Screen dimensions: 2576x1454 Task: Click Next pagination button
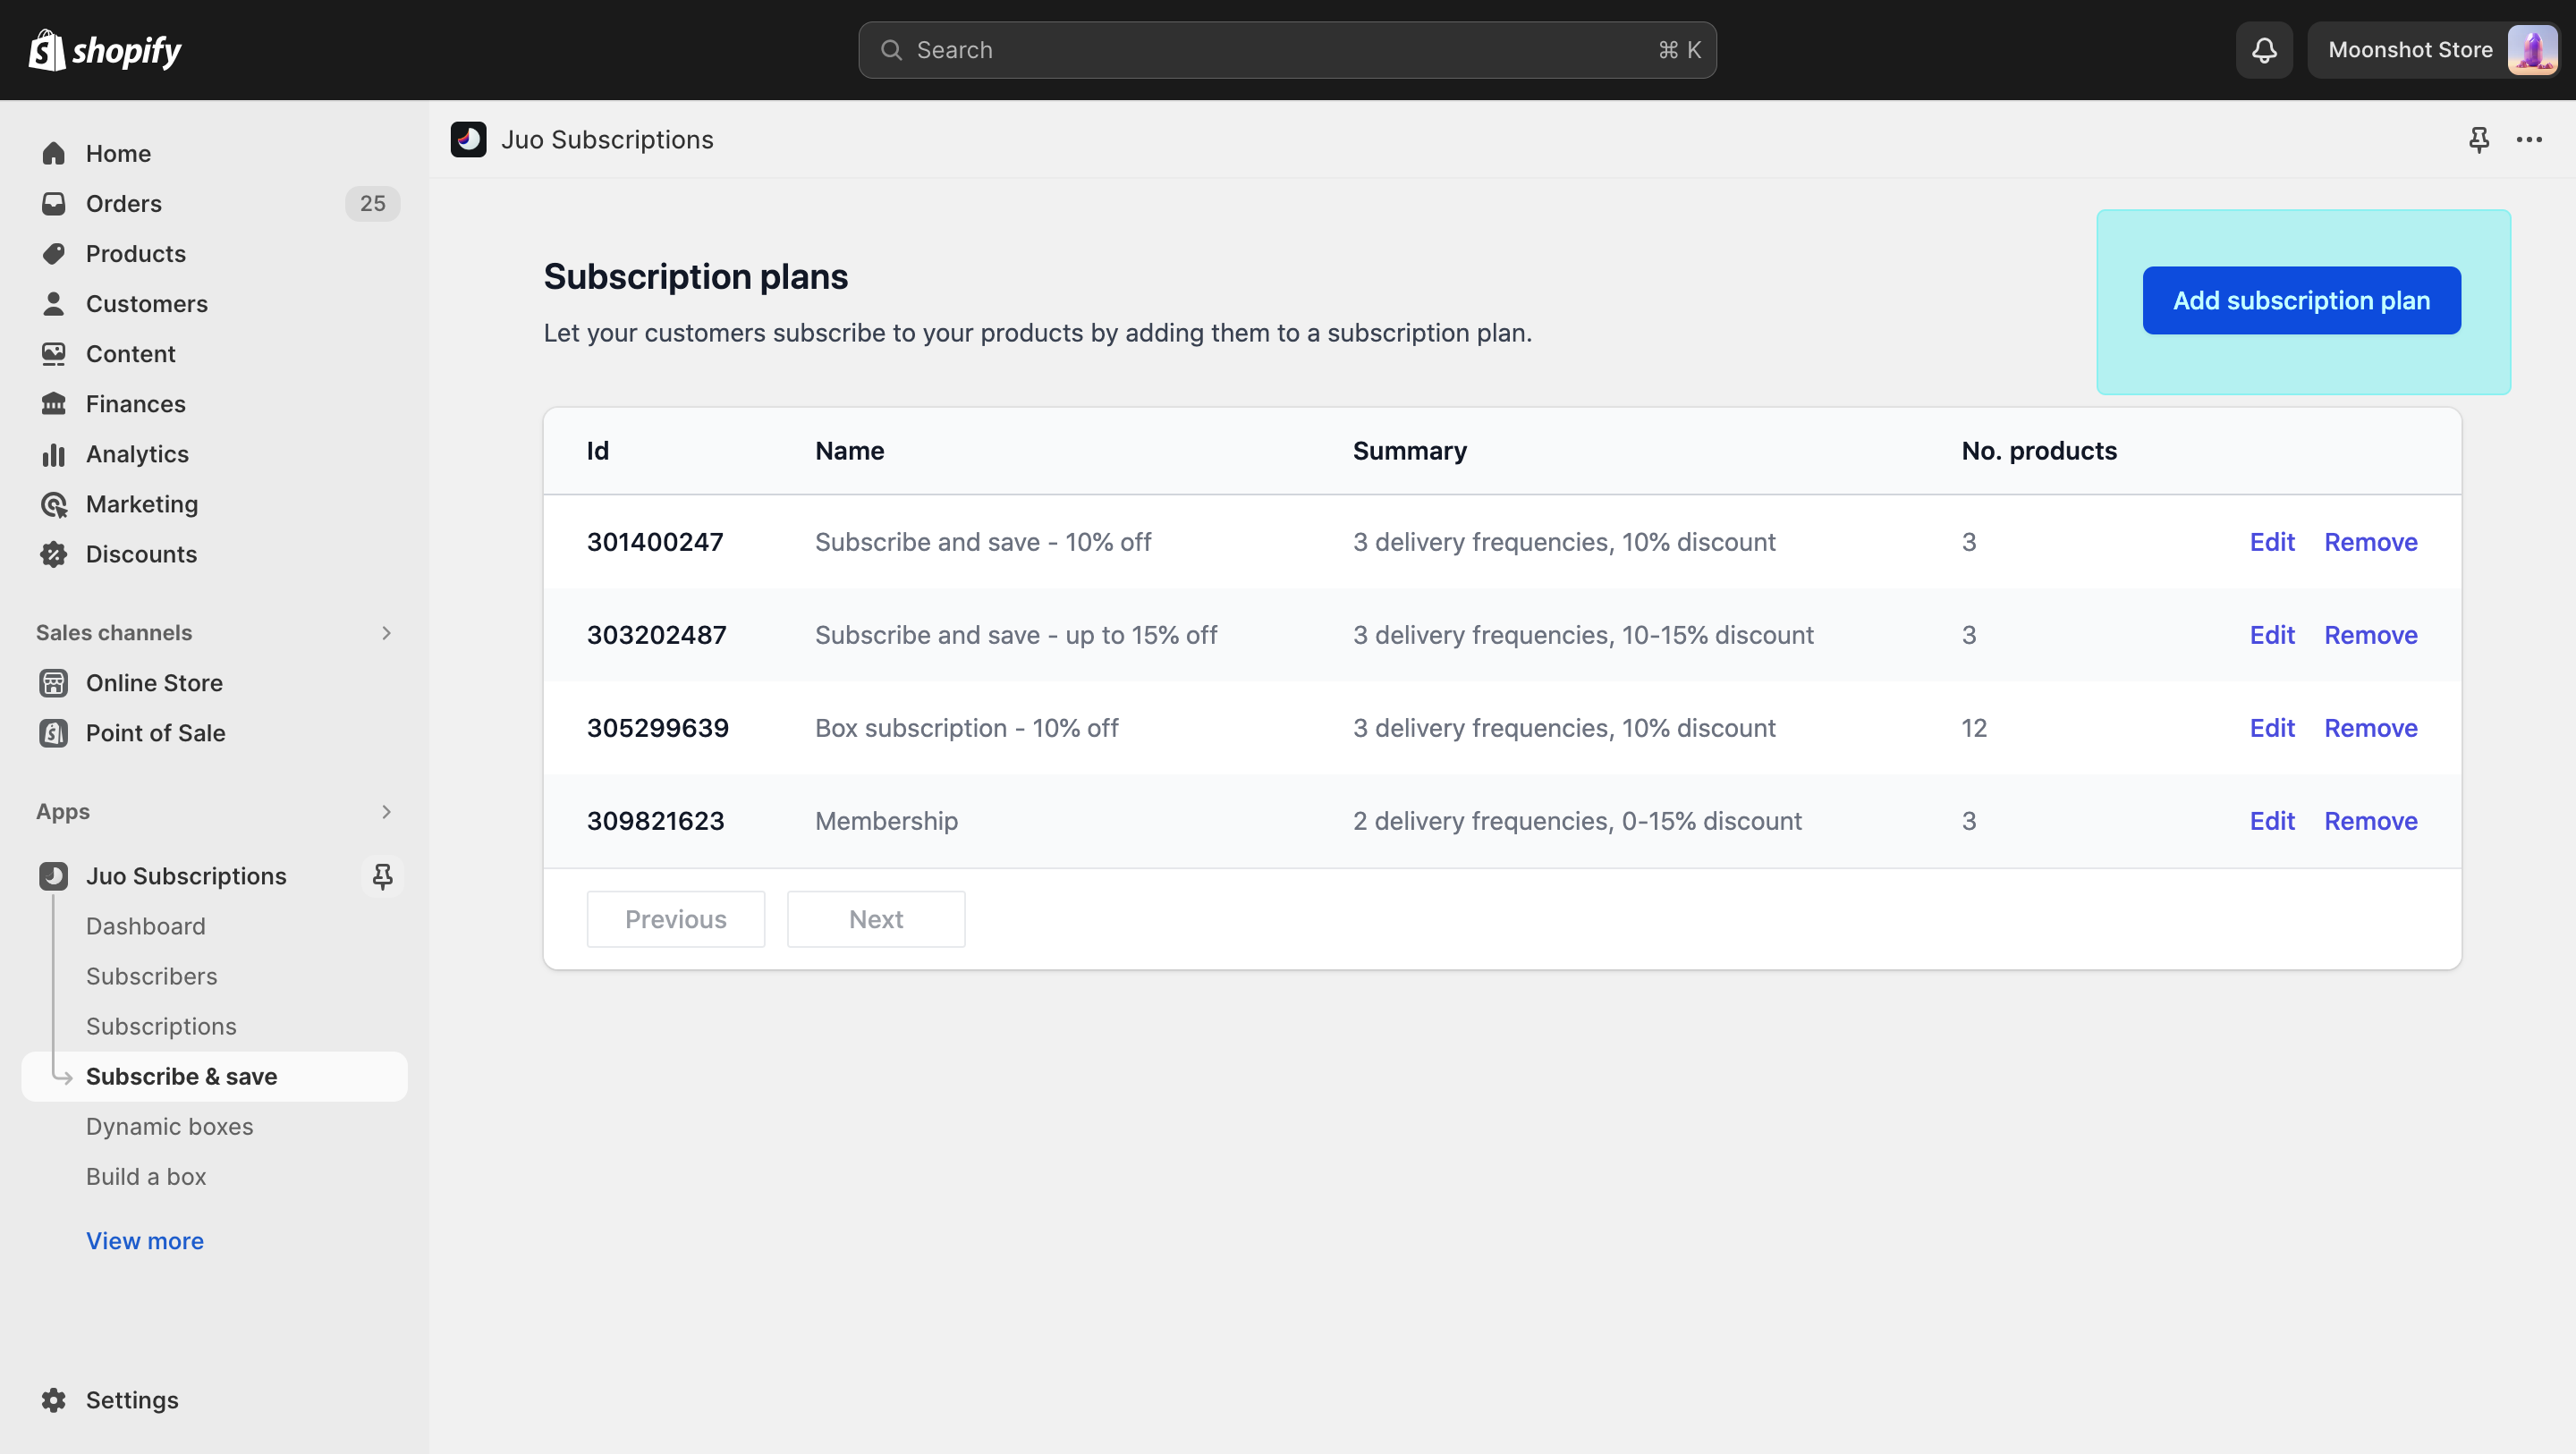(876, 920)
